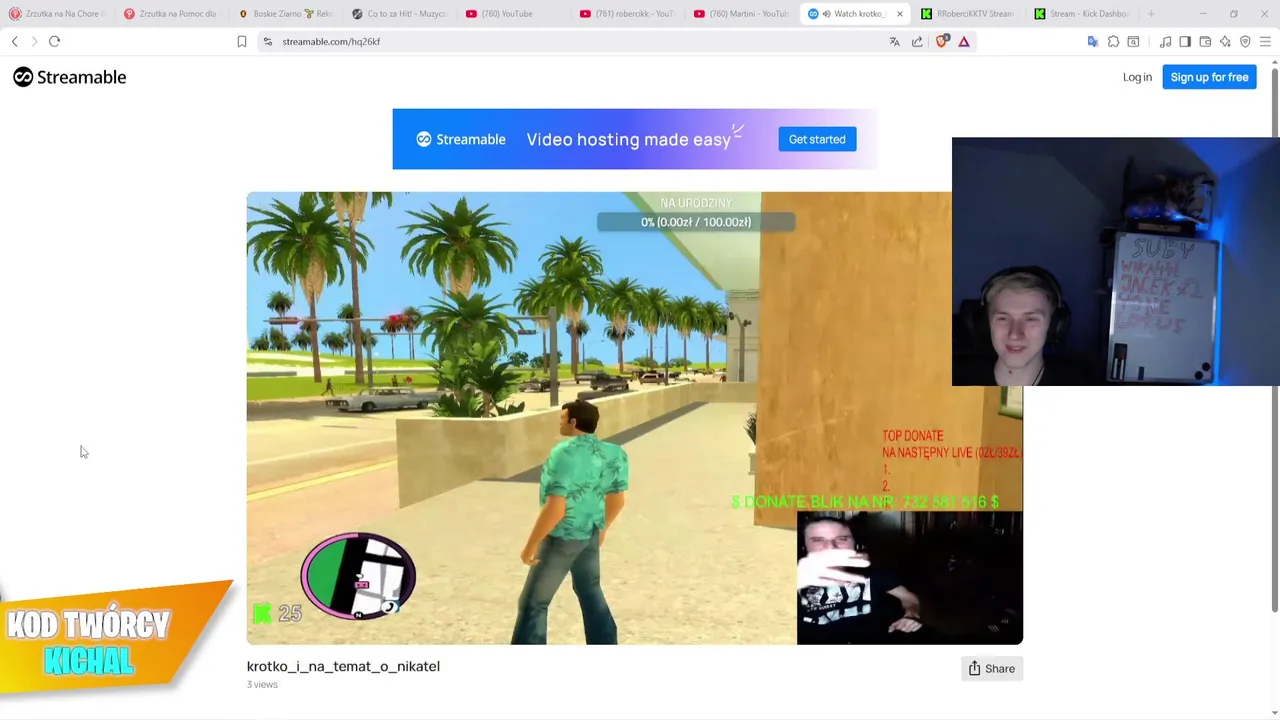Switch to the Co to za Hit tab
The image size is (1280, 720).
point(399,14)
